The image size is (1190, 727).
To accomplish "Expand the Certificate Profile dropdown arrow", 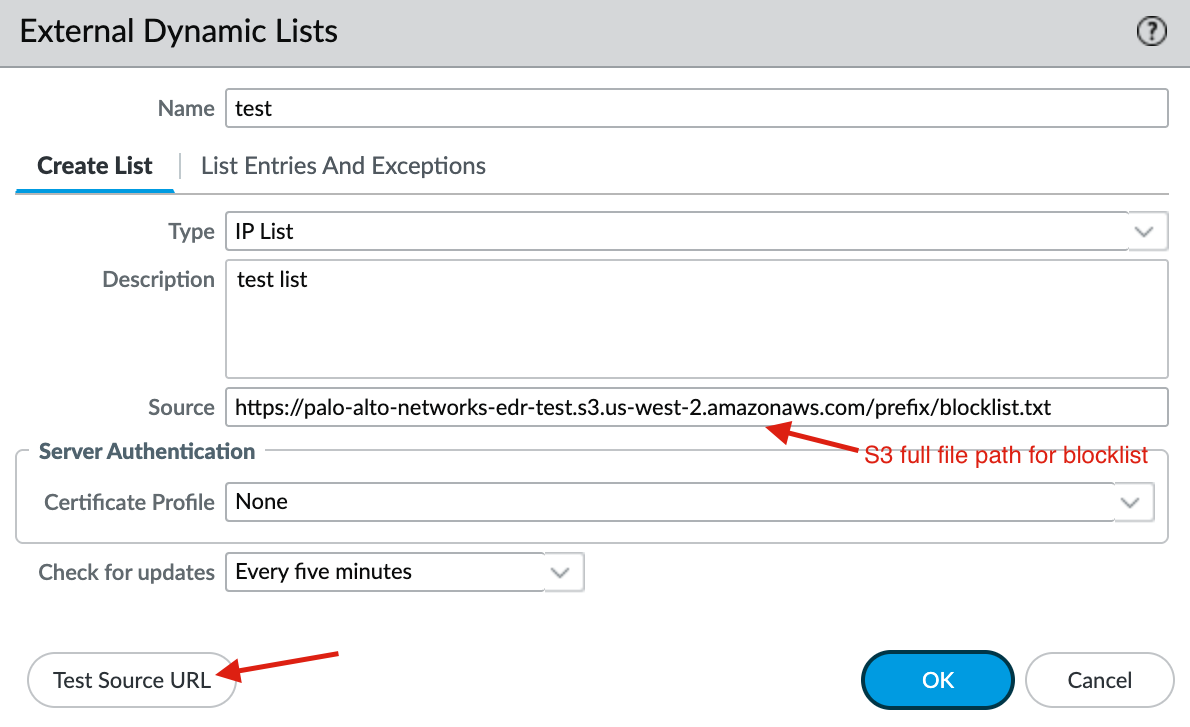I will point(1132,502).
